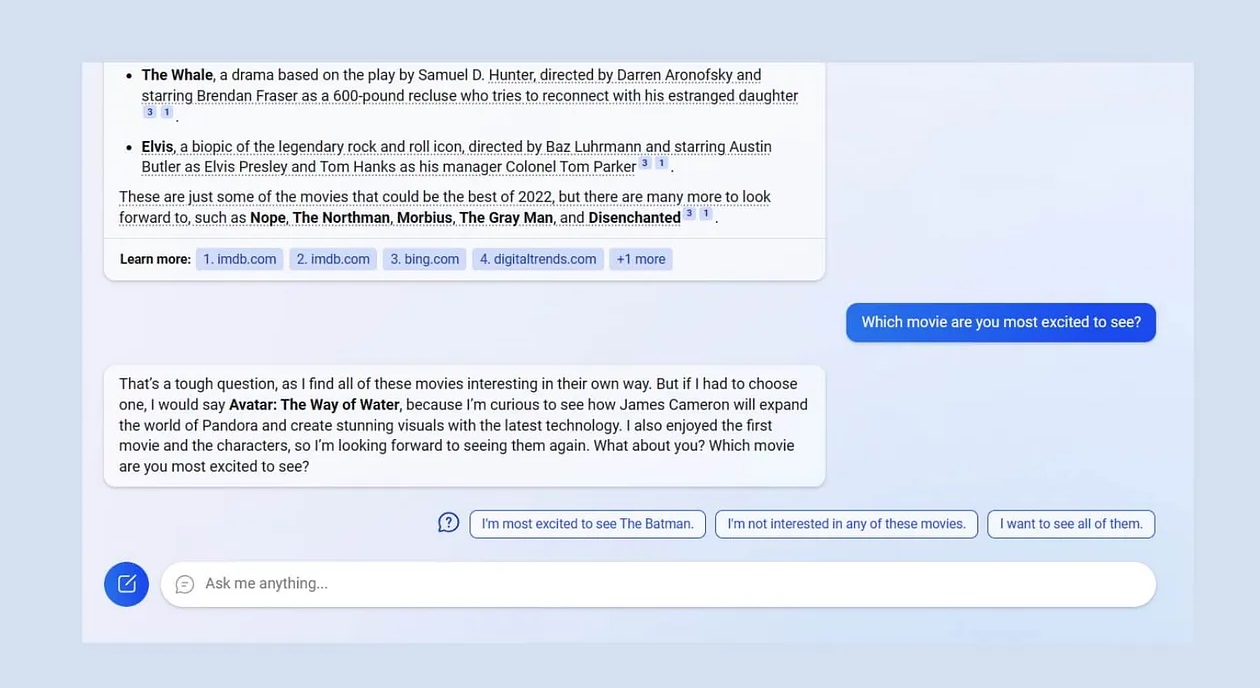Open citation 1 after Colonel Tom Parker
This screenshot has width=1260, height=688.
[661, 163]
